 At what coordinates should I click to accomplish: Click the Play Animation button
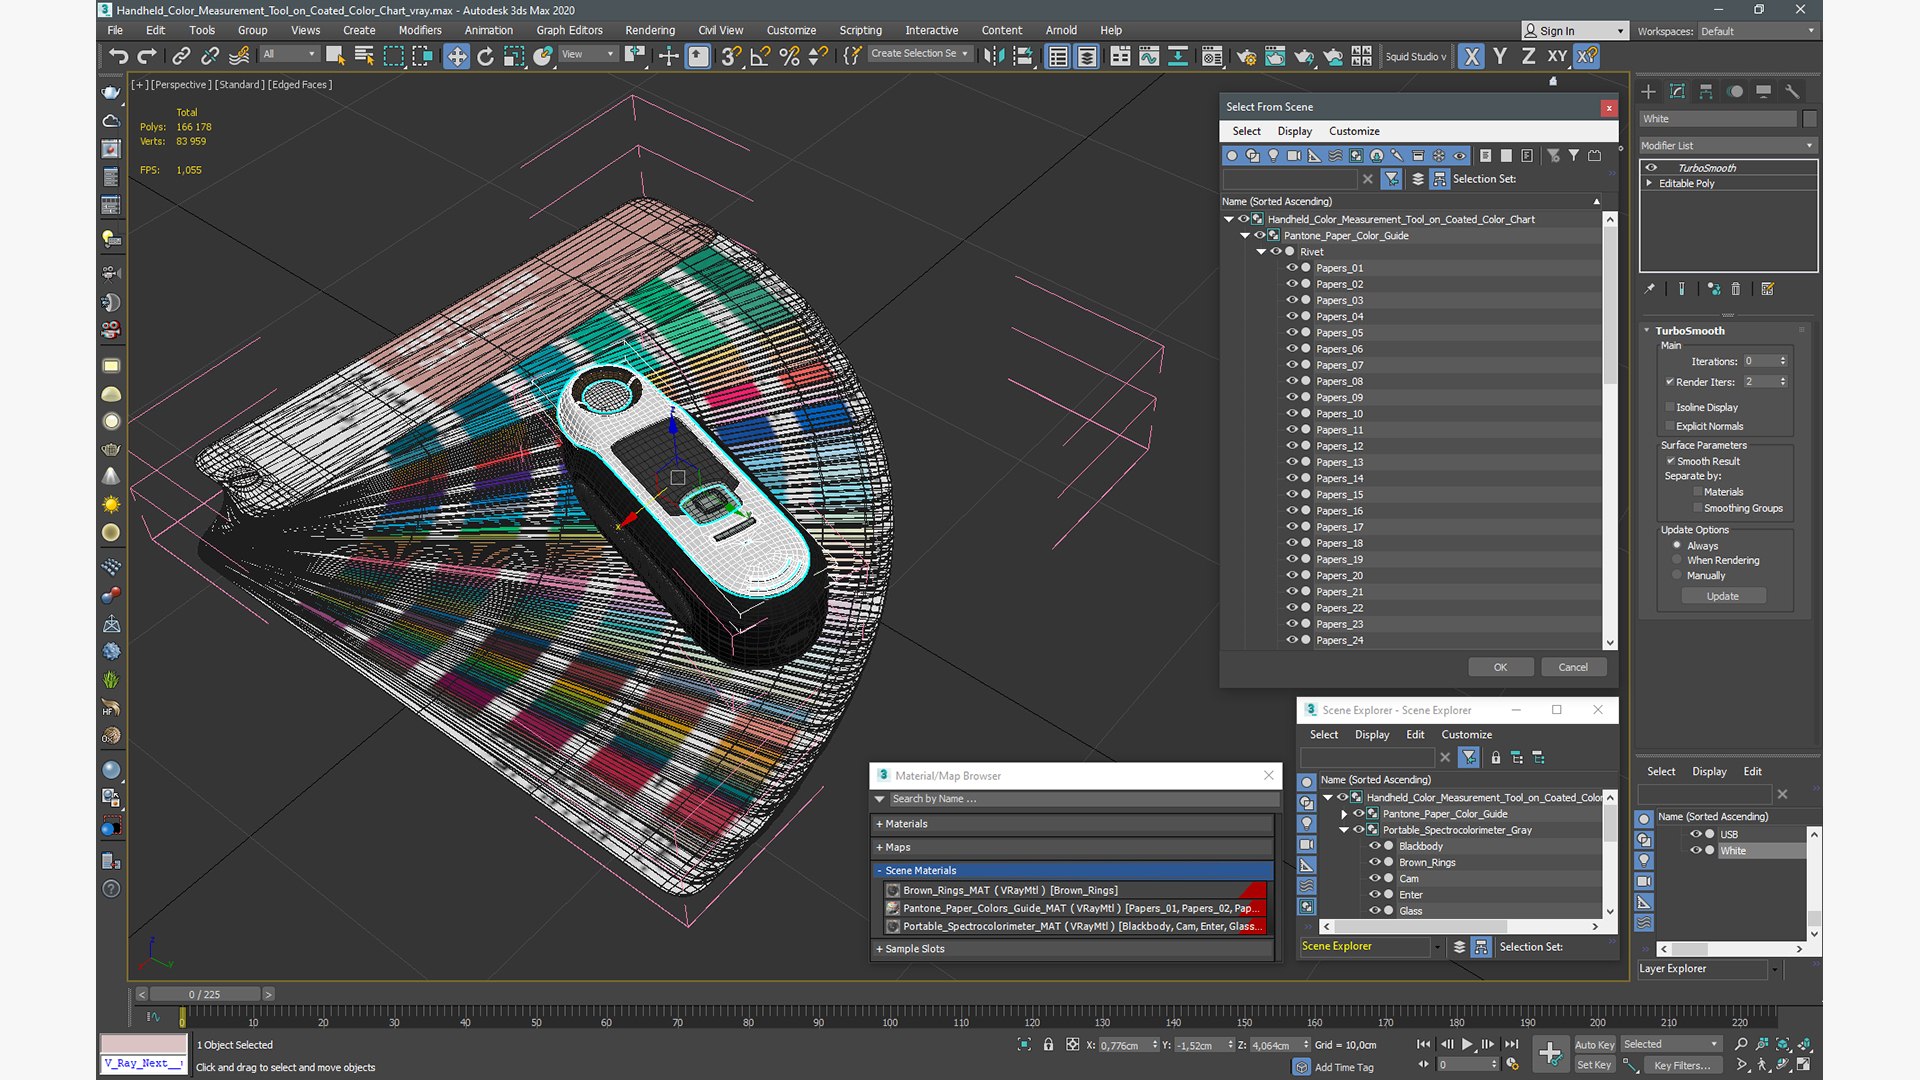point(1467,1044)
